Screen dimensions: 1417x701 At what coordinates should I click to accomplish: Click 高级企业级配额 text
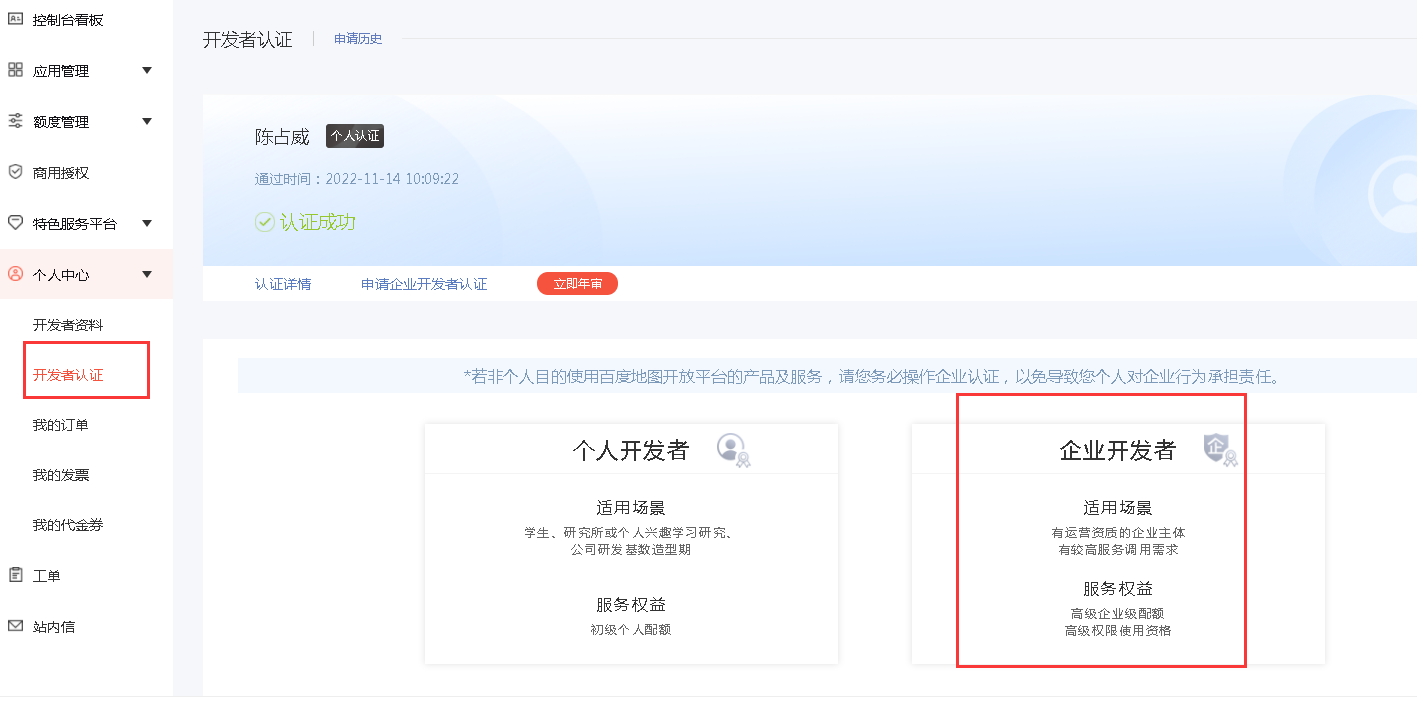click(x=1117, y=614)
